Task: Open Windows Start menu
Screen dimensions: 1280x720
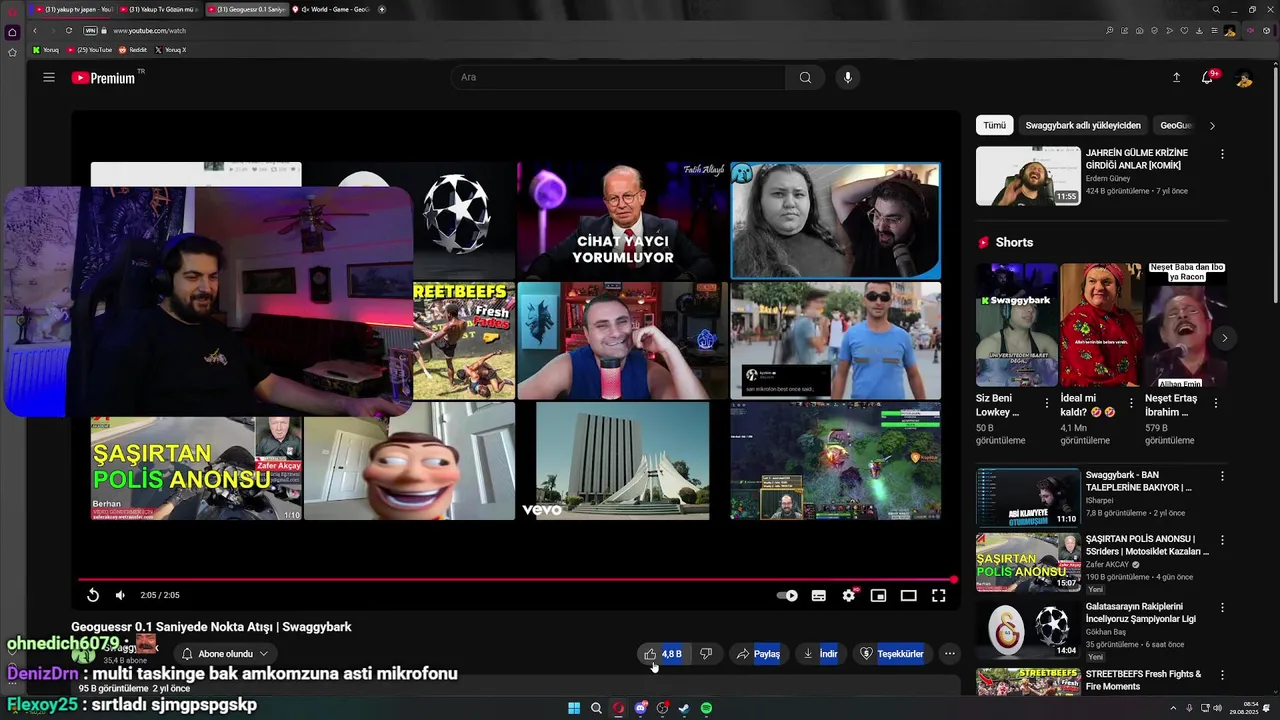Action: point(574,708)
